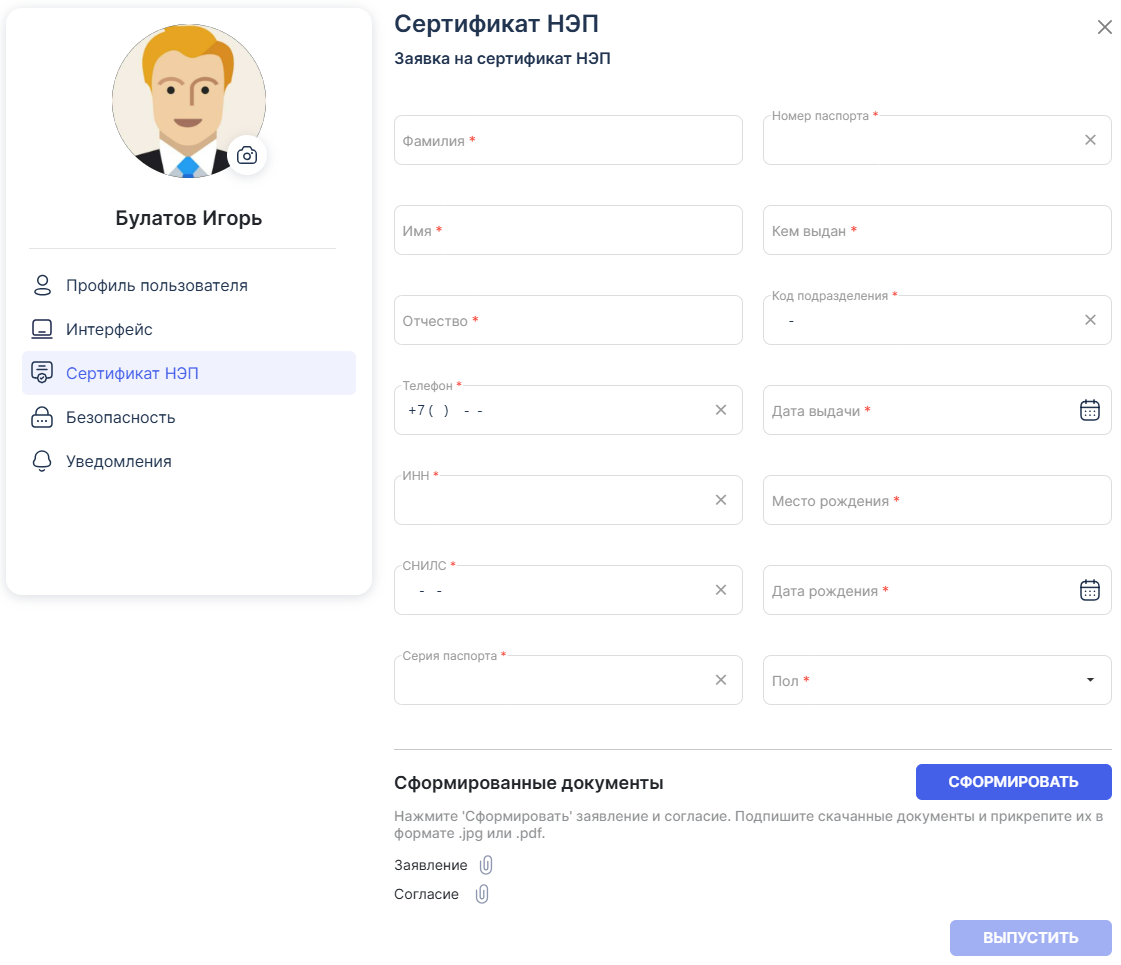The height and width of the screenshot is (965, 1121).
Task: Close the Сертификат НЭП panel
Action: point(1104,28)
